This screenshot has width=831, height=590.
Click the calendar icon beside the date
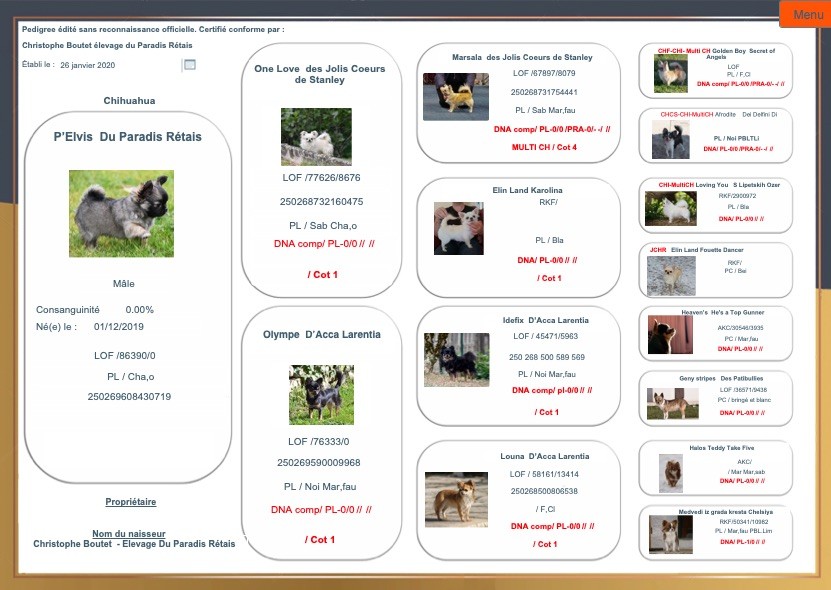[189, 65]
